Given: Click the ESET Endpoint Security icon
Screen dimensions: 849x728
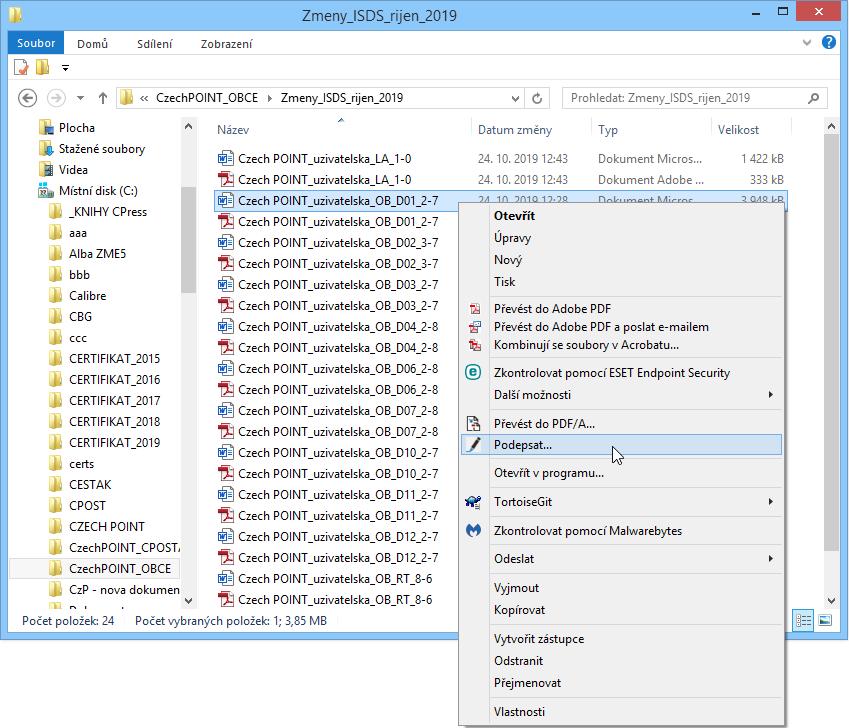Looking at the screenshot, I should [x=473, y=372].
